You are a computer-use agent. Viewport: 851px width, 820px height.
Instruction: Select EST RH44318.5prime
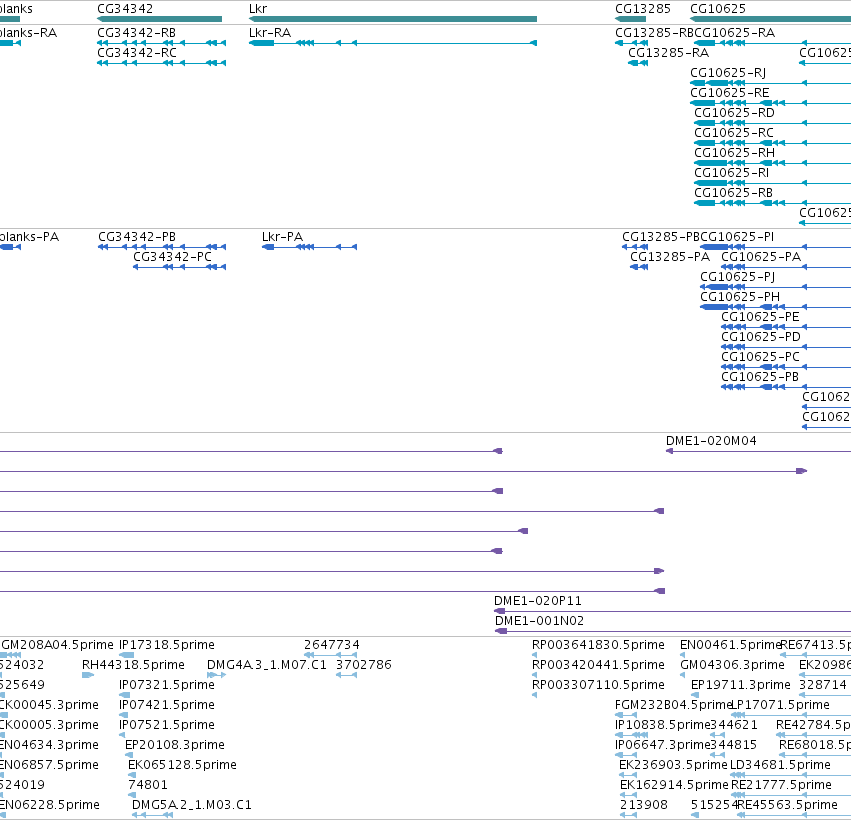pyautogui.click(x=133, y=665)
